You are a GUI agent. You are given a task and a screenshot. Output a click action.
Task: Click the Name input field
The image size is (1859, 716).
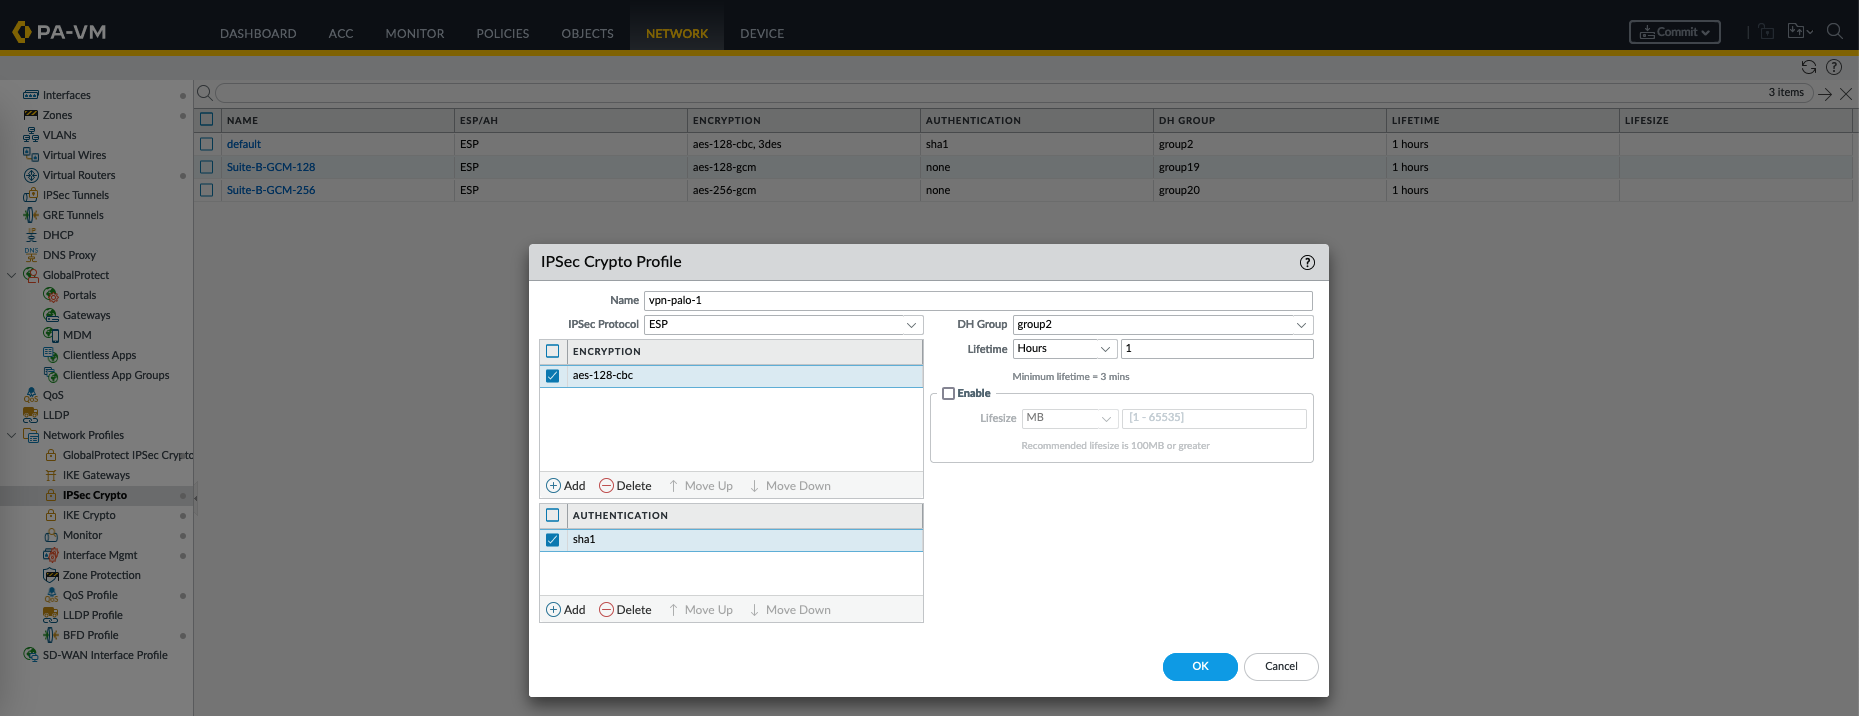pyautogui.click(x=977, y=301)
